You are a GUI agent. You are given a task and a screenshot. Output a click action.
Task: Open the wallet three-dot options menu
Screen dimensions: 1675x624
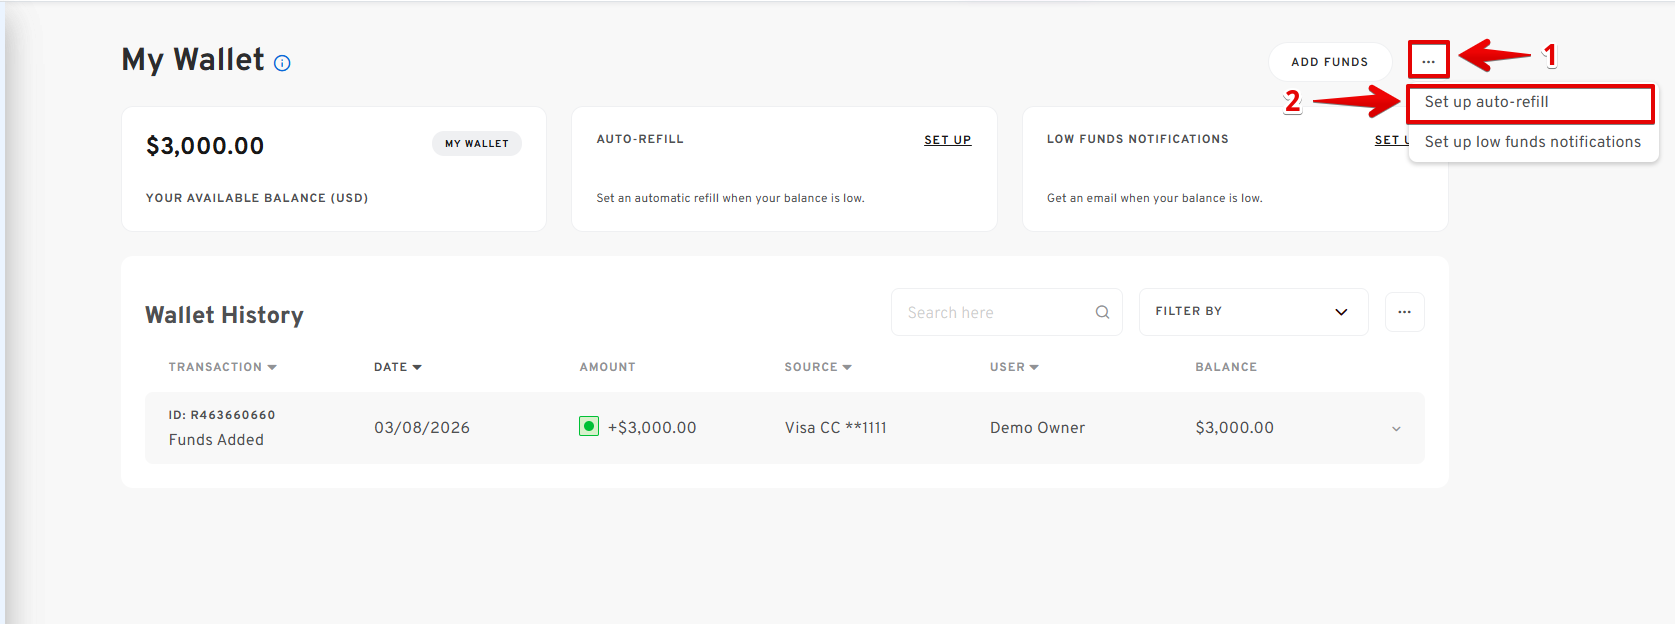pos(1428,61)
